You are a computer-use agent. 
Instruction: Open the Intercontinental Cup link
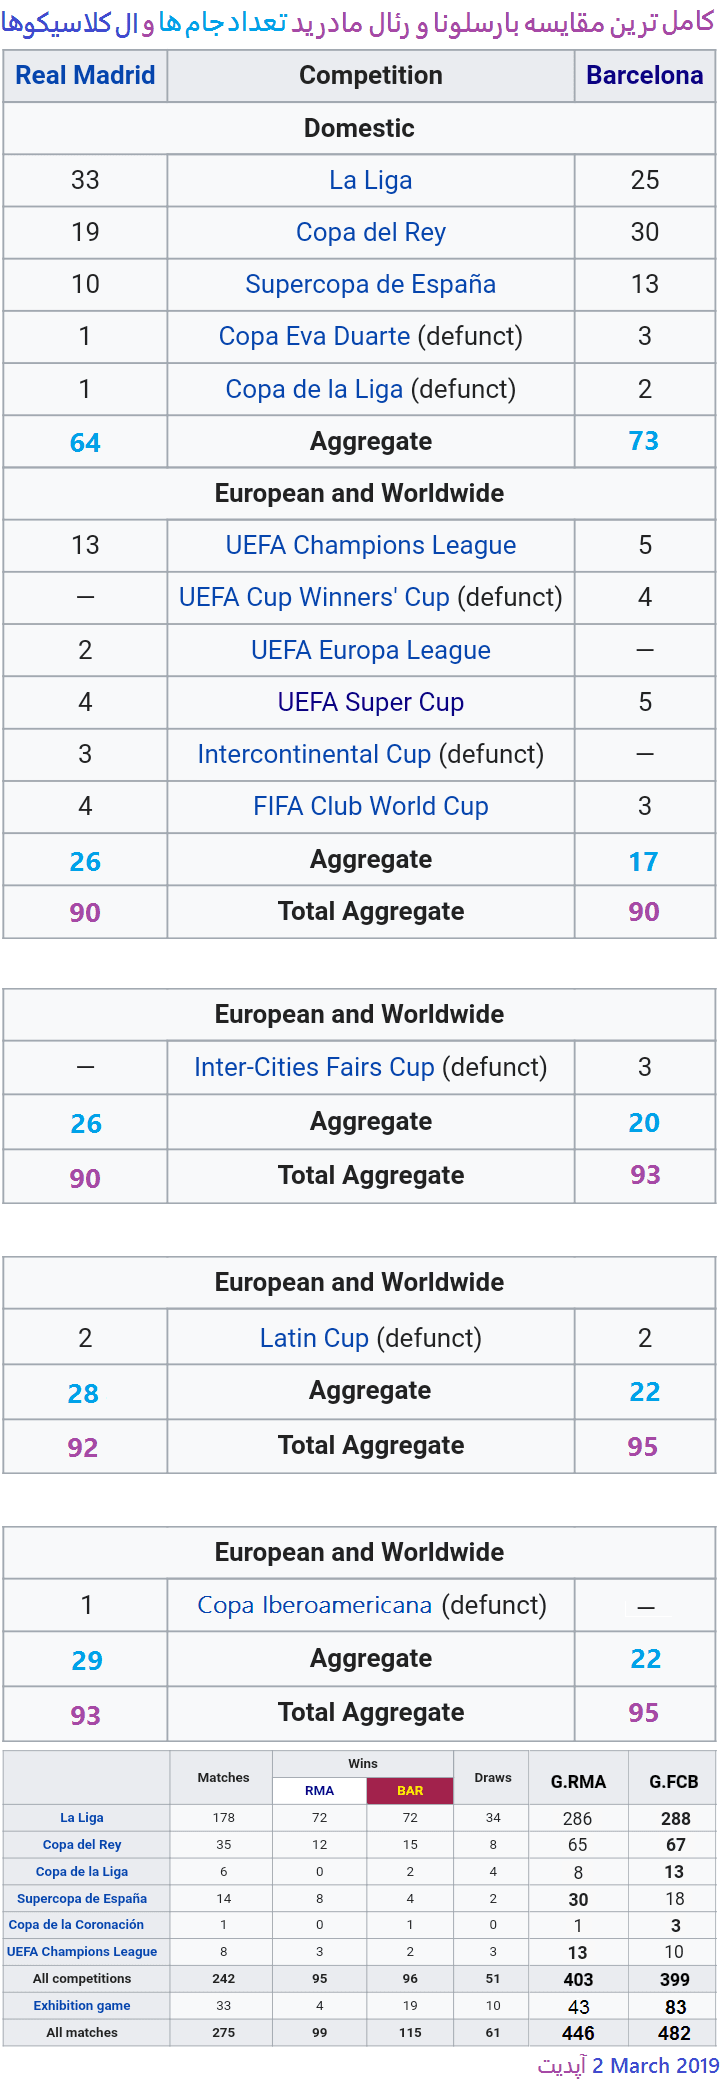314,754
